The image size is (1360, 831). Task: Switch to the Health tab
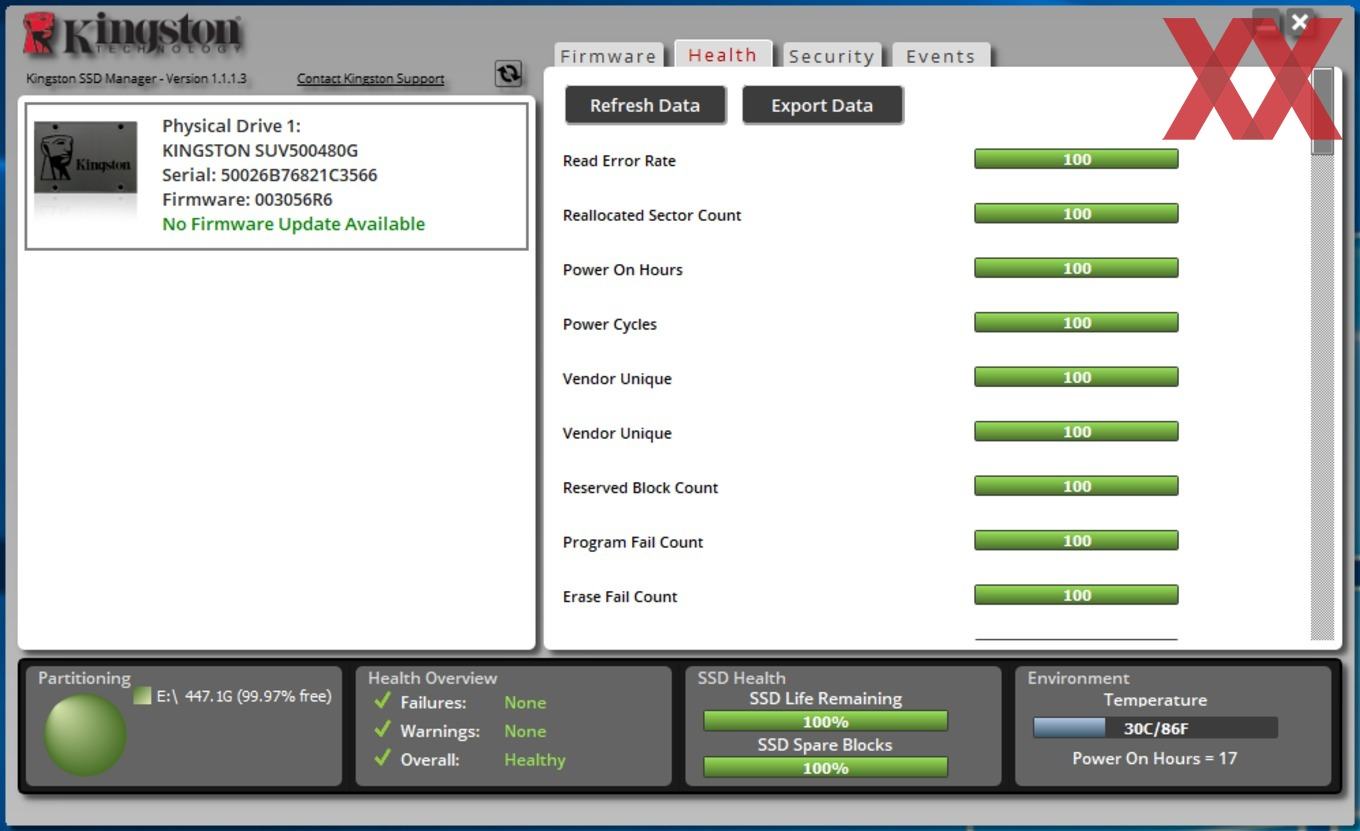click(x=722, y=55)
